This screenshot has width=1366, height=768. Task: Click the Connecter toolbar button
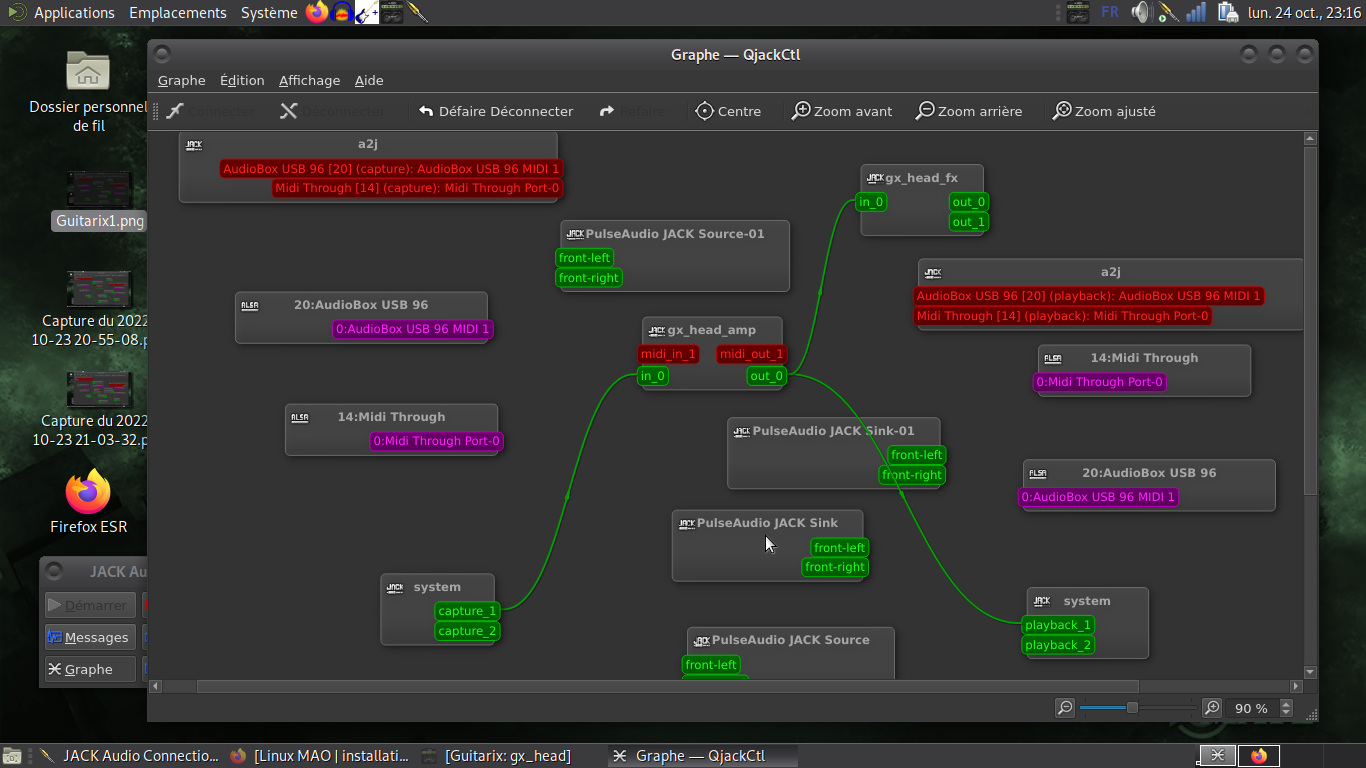coord(210,111)
